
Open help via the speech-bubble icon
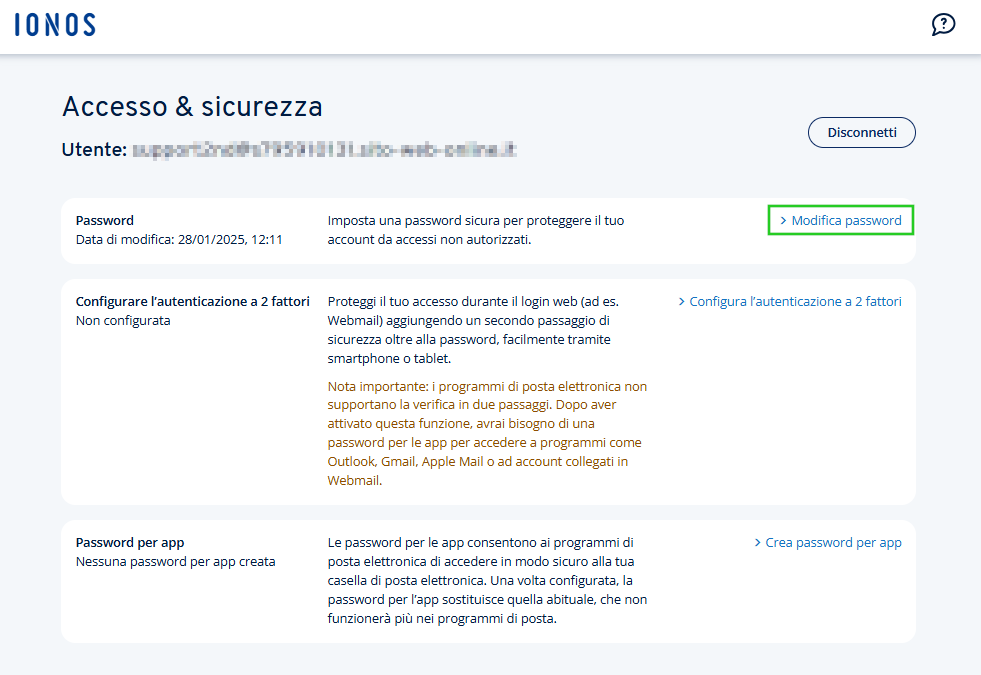(x=943, y=24)
